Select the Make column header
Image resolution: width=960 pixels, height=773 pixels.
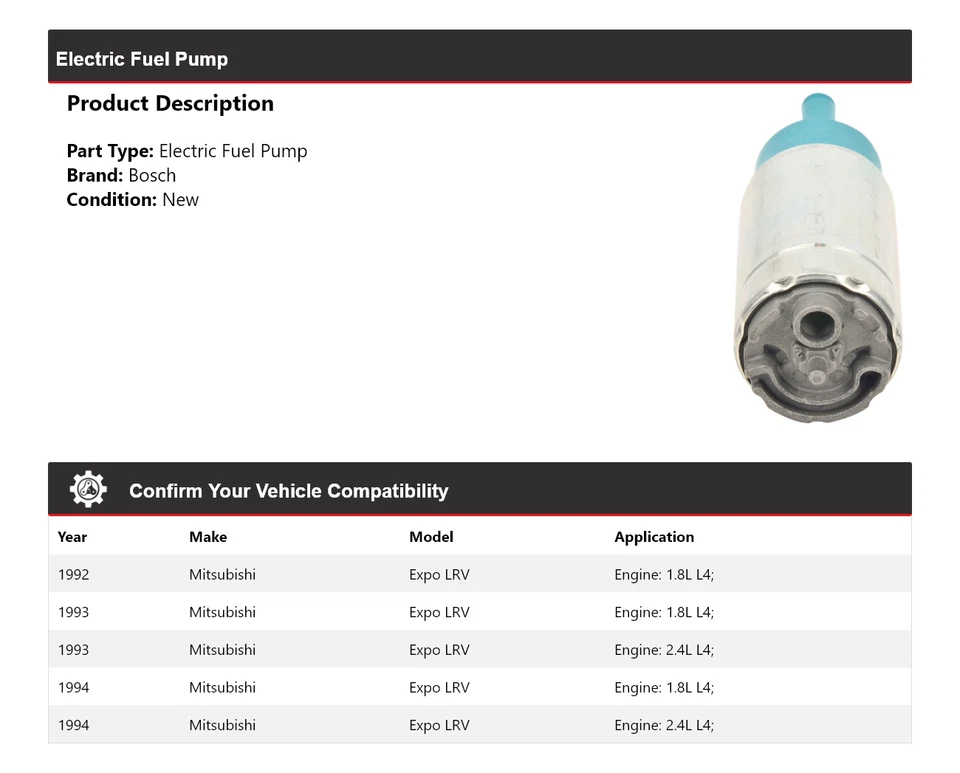[x=208, y=537]
